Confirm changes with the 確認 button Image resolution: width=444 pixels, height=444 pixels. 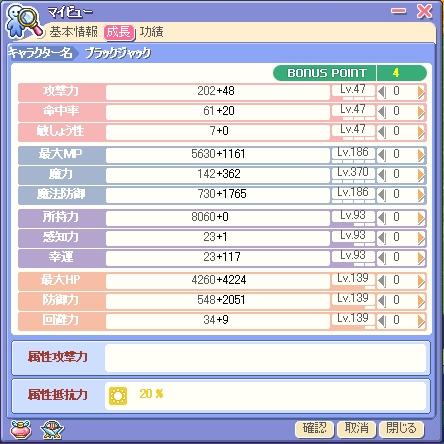click(314, 428)
